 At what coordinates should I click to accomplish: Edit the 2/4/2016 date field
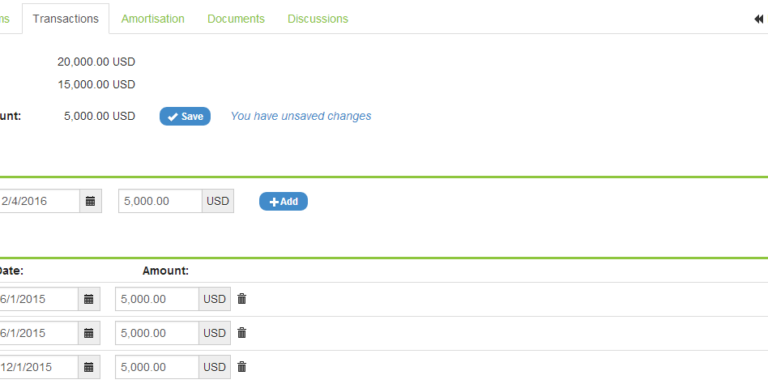tap(39, 201)
